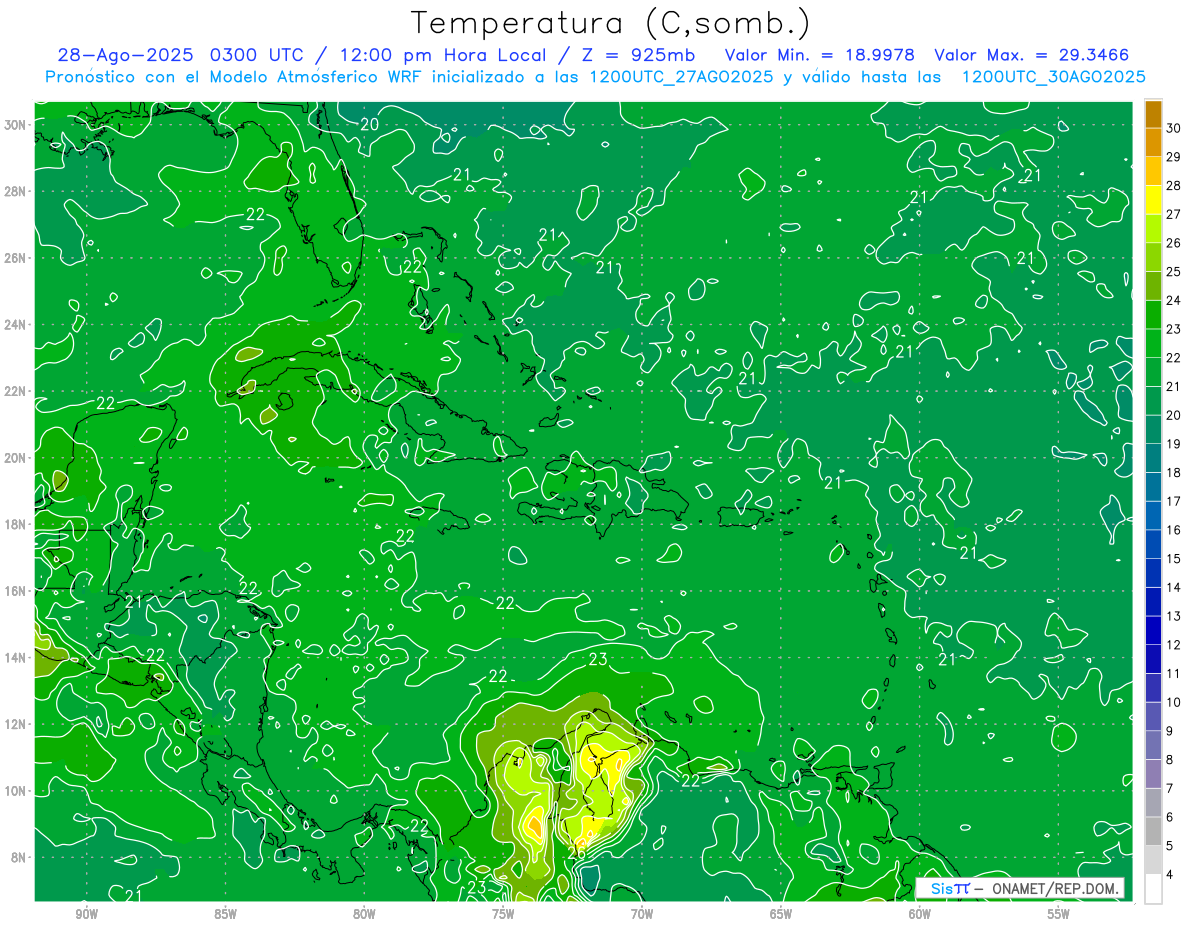
Task: Click the "75W" longitude axis label
Action: (503, 912)
